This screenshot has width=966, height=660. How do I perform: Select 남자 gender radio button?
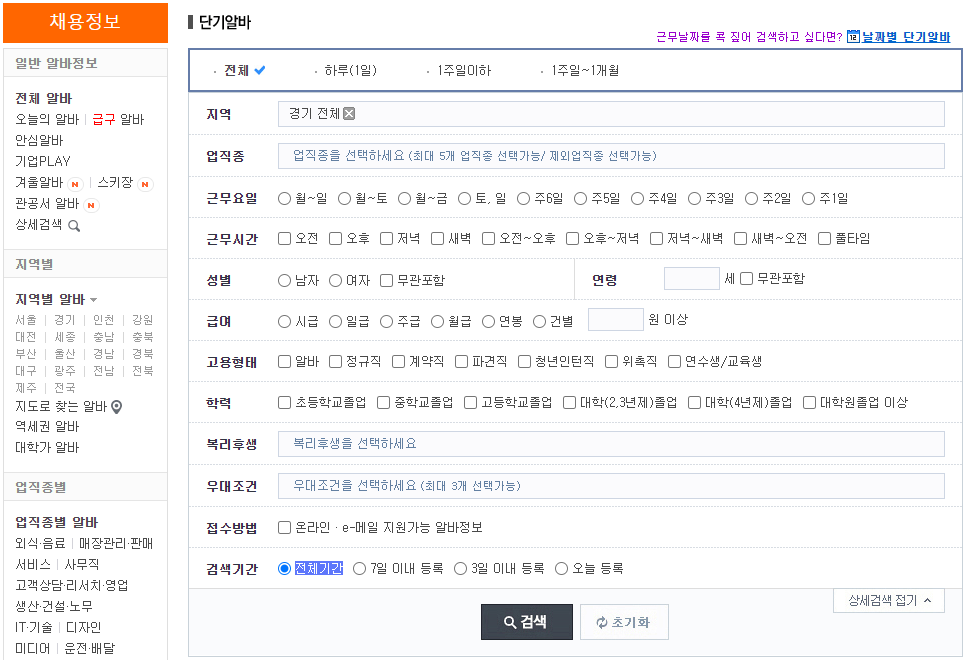coord(284,280)
